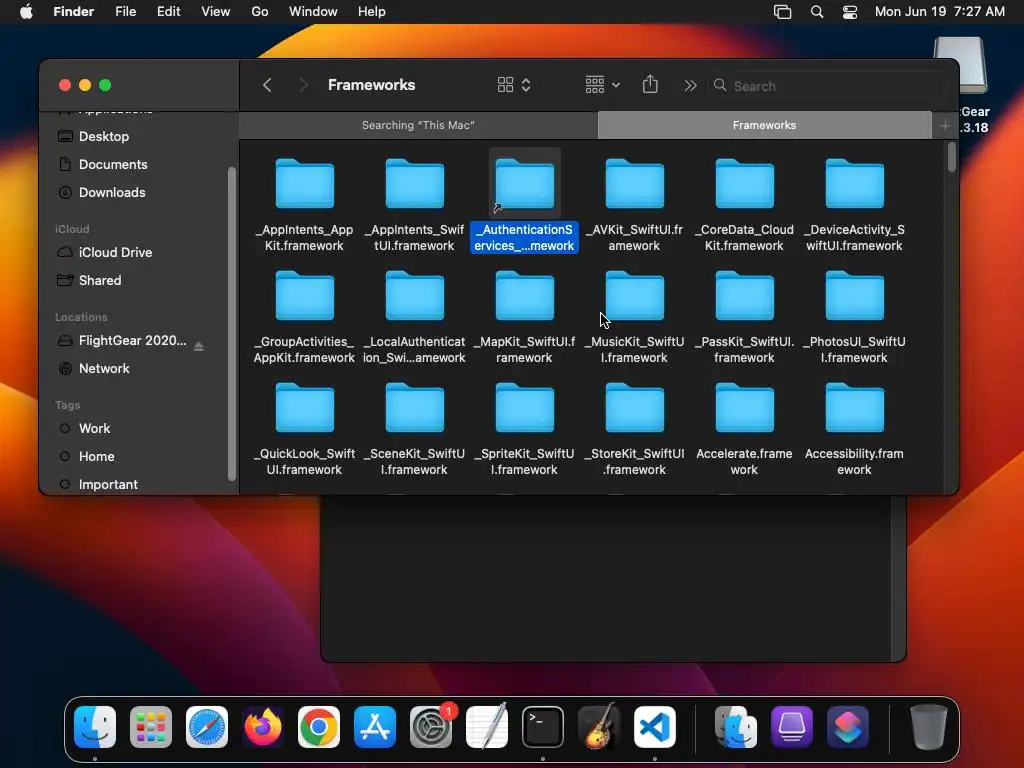
Task: Switch to the Searching "This Mac" tab
Action: [x=418, y=125]
